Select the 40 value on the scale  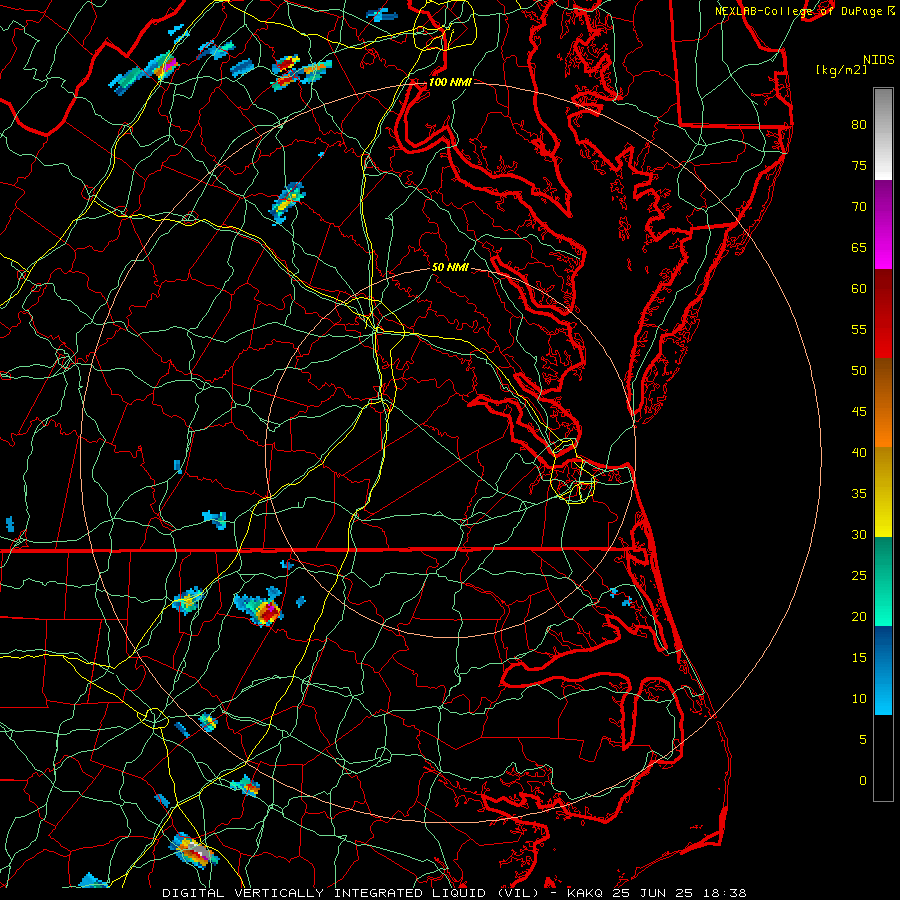pyautogui.click(x=859, y=453)
